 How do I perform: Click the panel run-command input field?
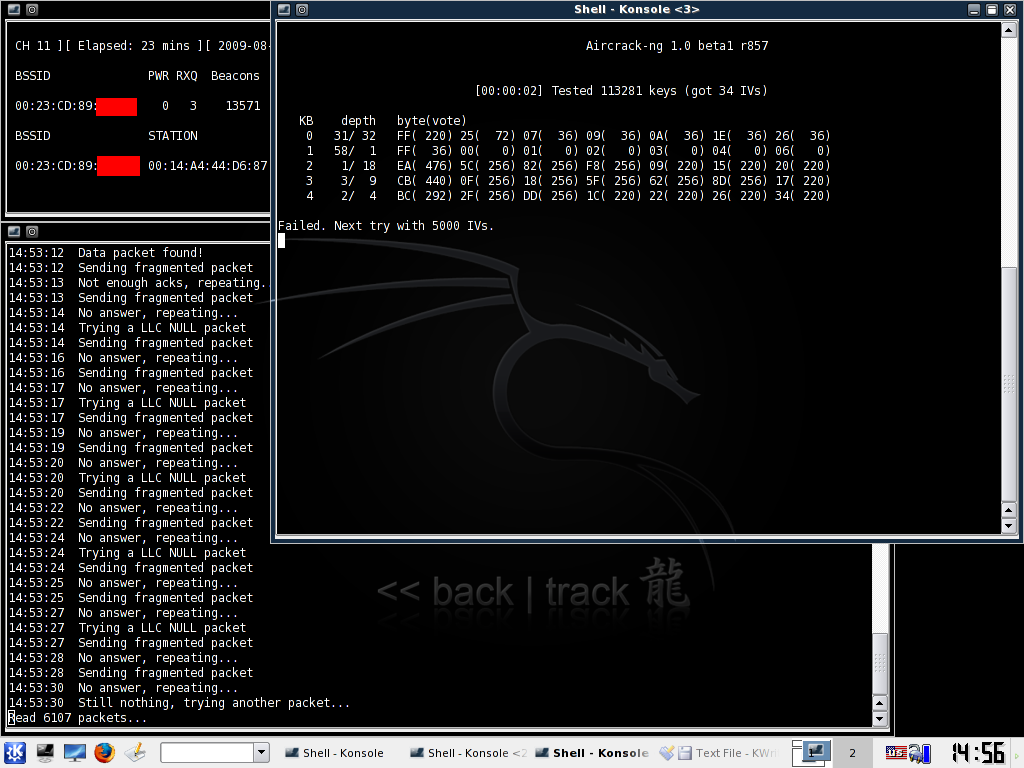pyautogui.click(x=206, y=753)
